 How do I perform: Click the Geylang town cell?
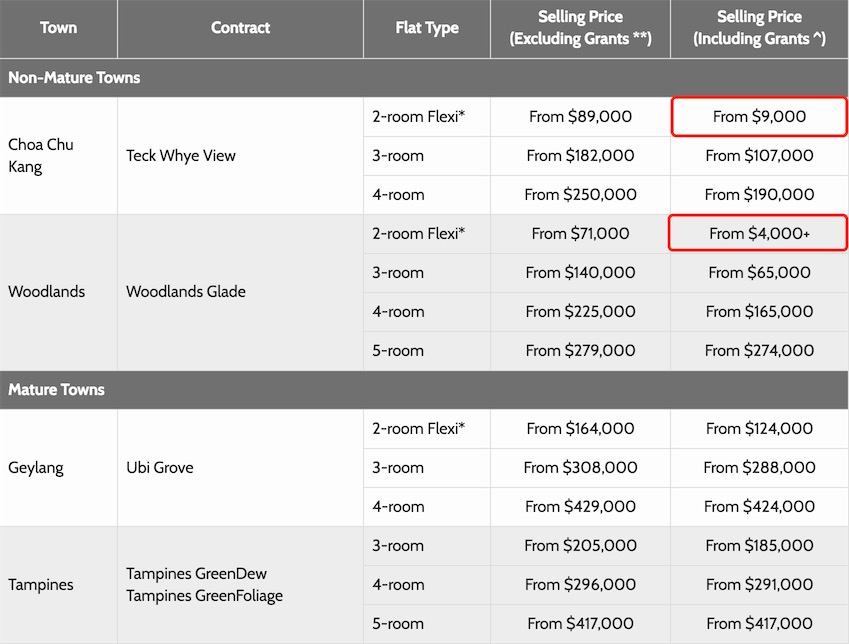click(x=38, y=468)
